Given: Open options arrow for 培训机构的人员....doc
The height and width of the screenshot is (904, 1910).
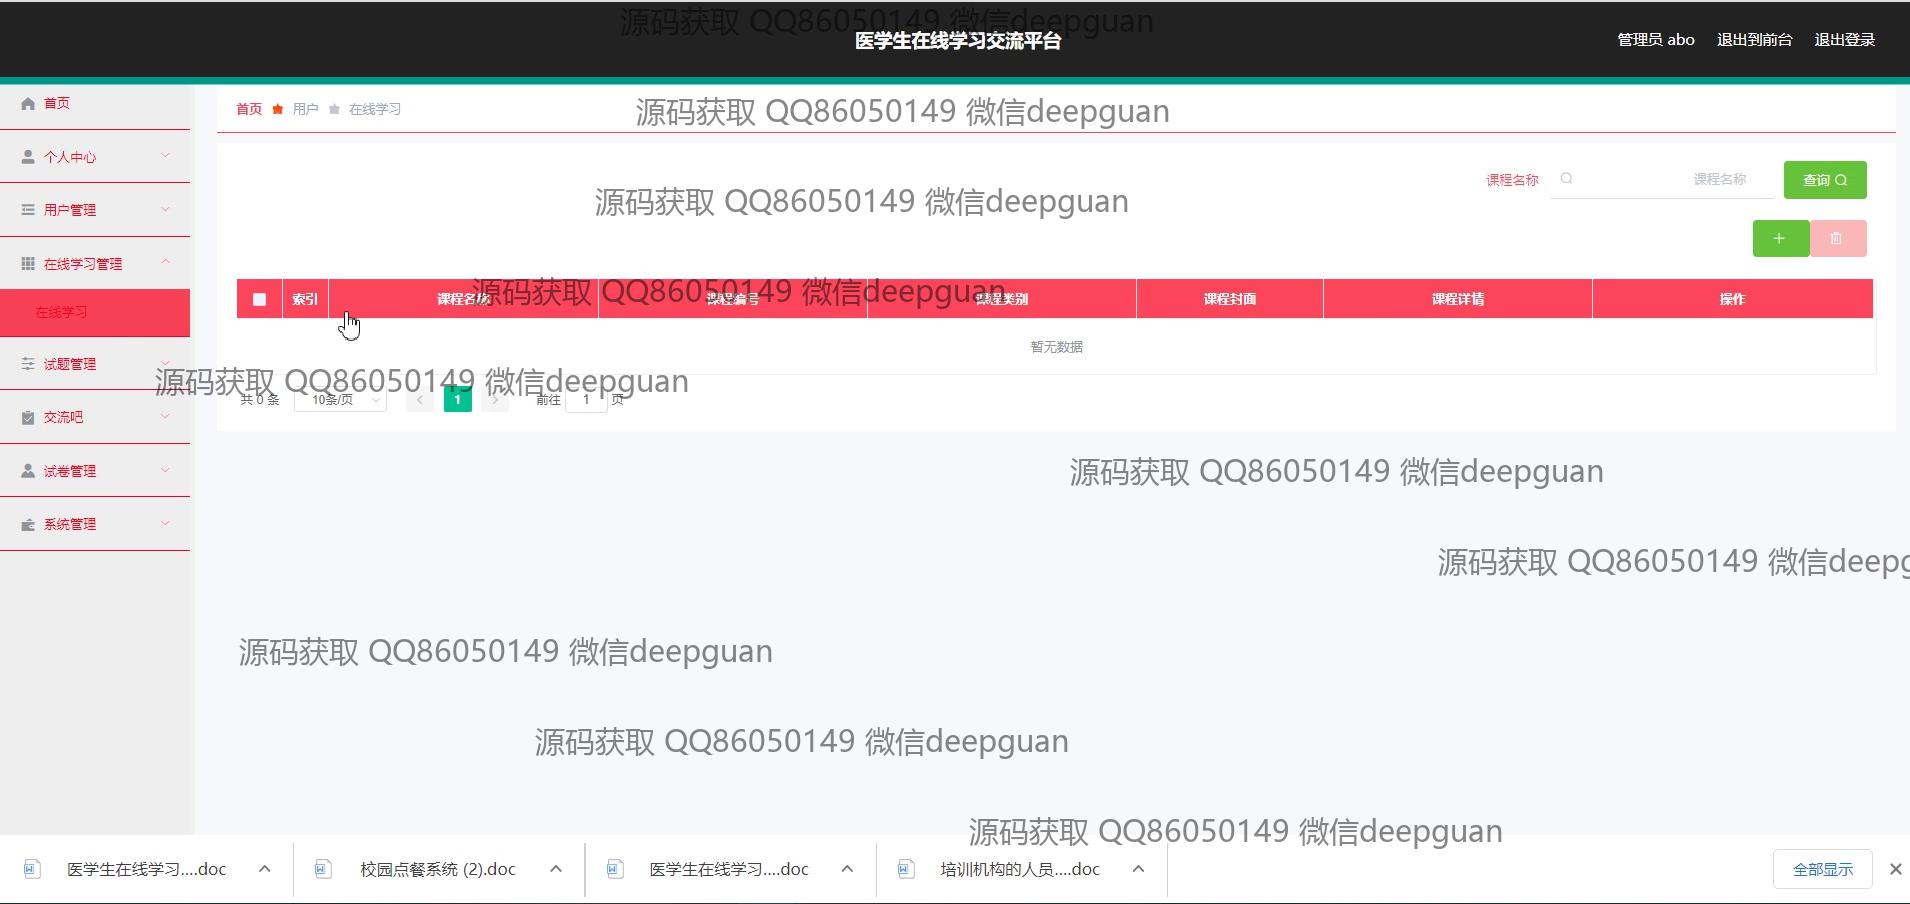Looking at the screenshot, I should [1138, 869].
